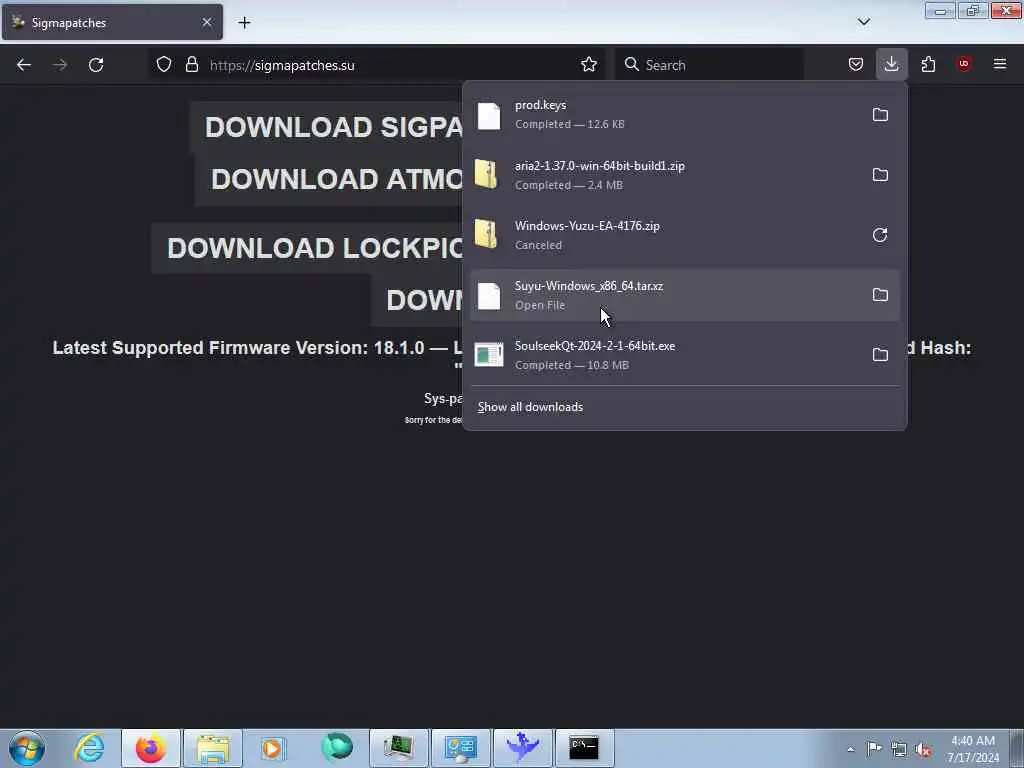Open the Action Center flag icon
The image size is (1024, 768).
(874, 748)
